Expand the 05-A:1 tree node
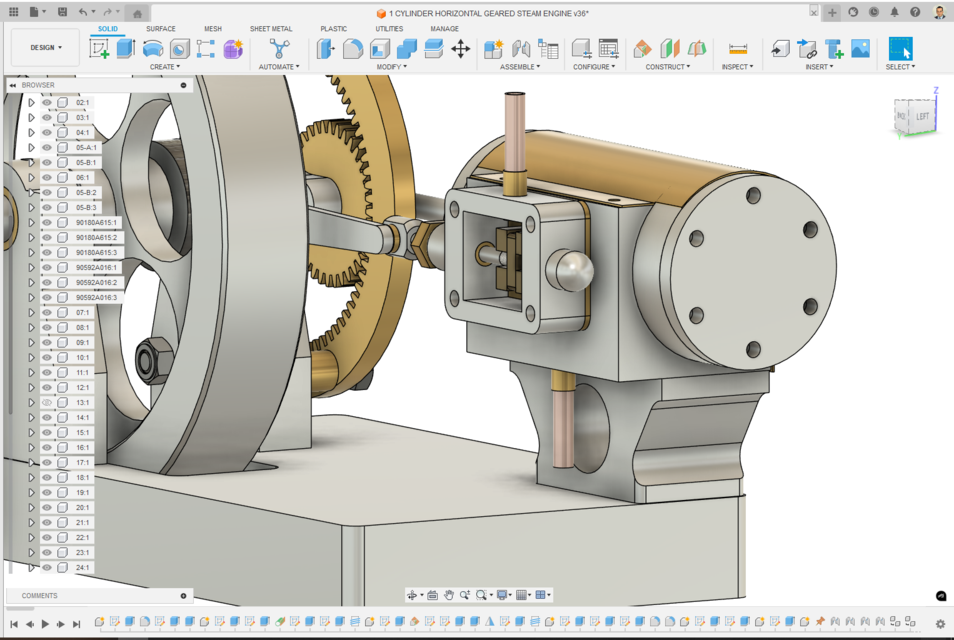The image size is (954, 640). [32, 147]
